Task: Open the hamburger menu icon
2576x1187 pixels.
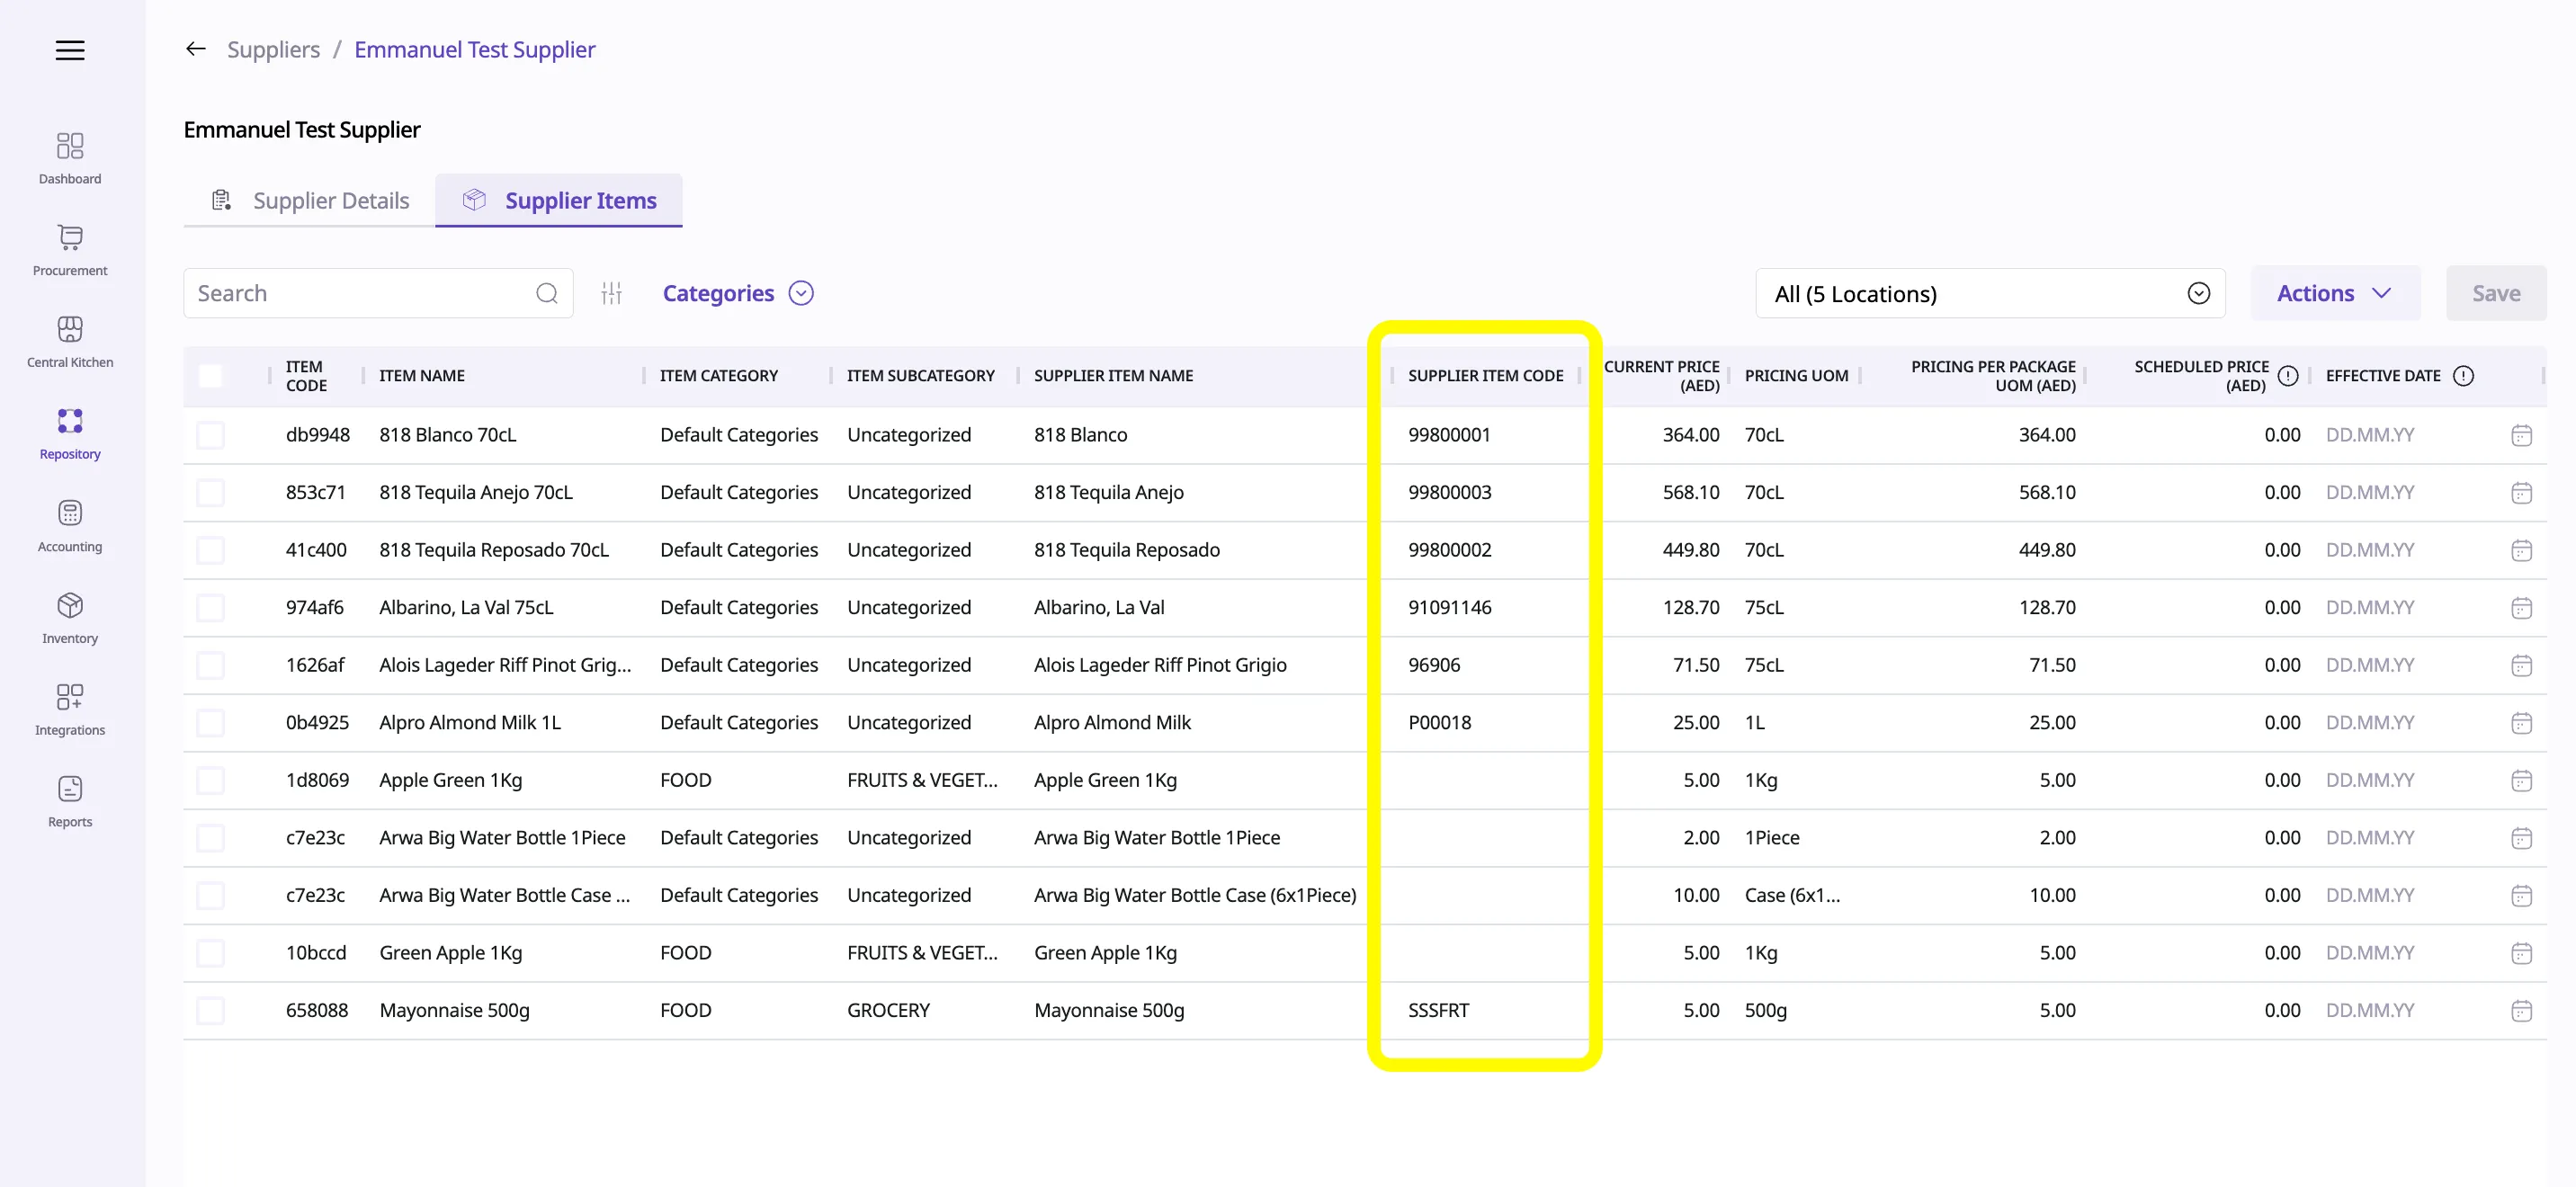Action: (x=70, y=50)
